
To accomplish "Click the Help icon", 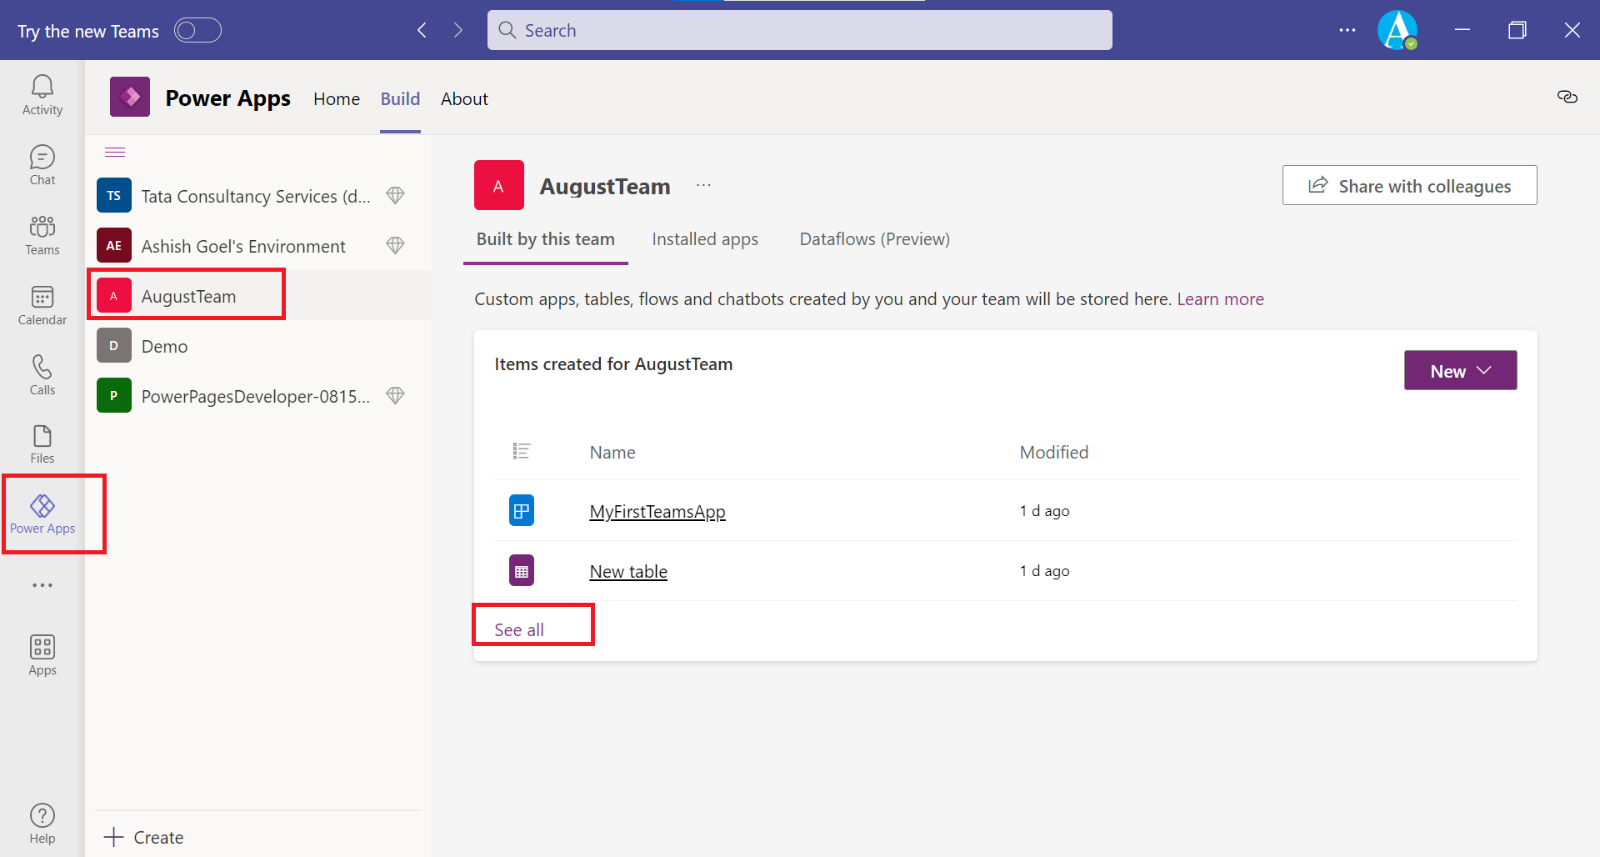I will point(42,824).
